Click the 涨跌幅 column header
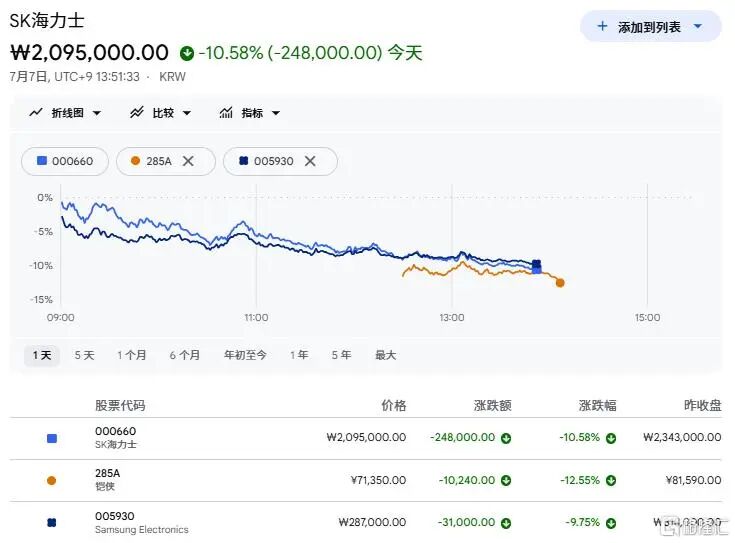The image size is (735, 543). coord(597,405)
